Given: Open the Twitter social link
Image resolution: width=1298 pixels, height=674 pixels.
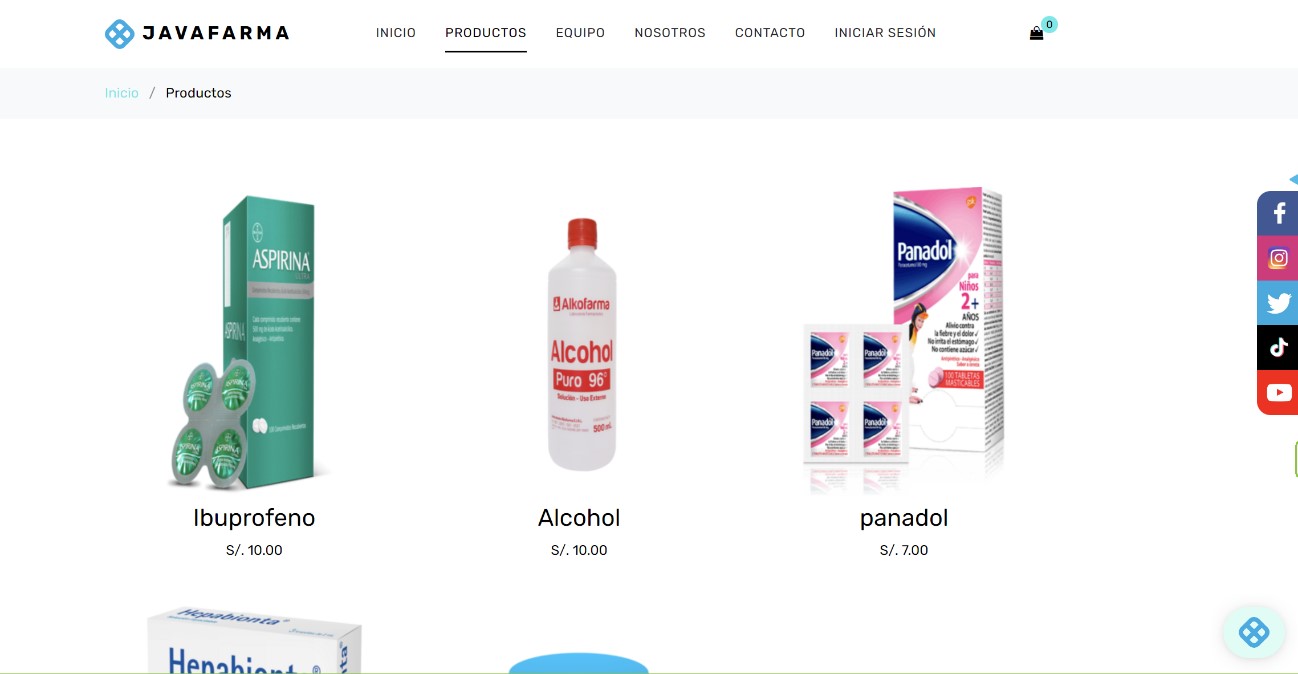Looking at the screenshot, I should [1278, 303].
